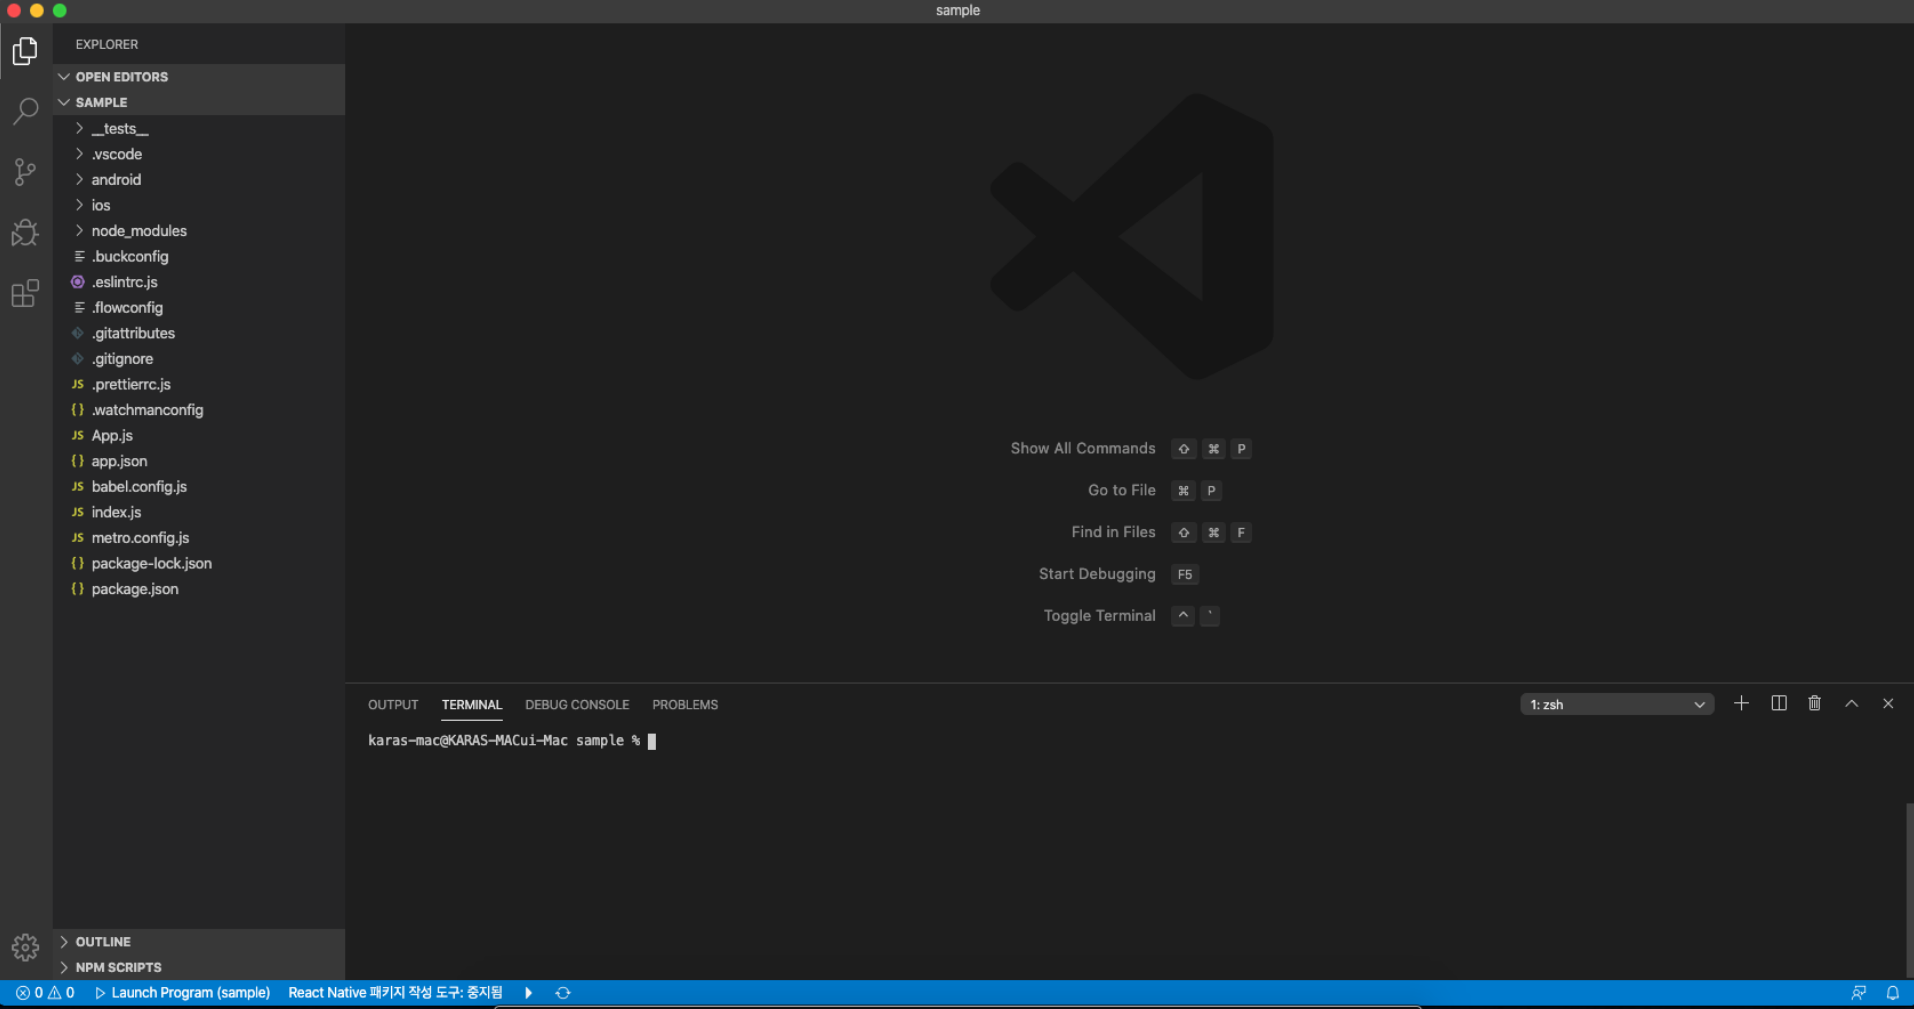Close the bottom panel

pyautogui.click(x=1888, y=704)
